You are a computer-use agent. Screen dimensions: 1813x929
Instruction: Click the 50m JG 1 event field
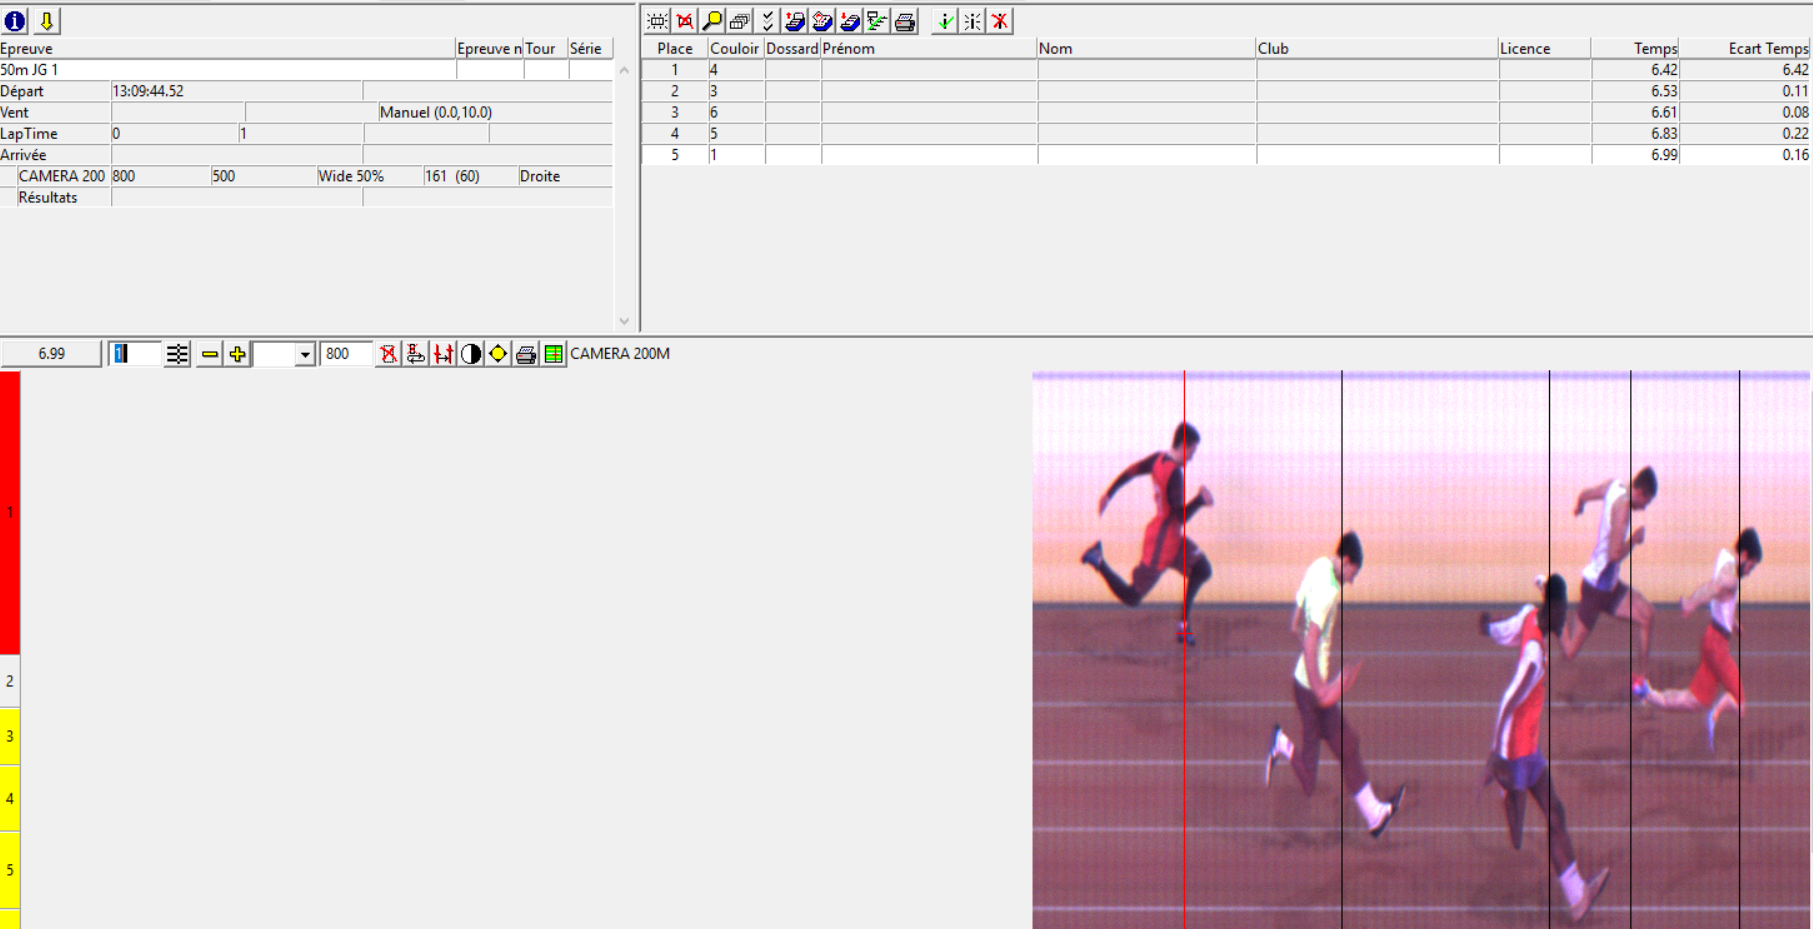[x=228, y=70]
